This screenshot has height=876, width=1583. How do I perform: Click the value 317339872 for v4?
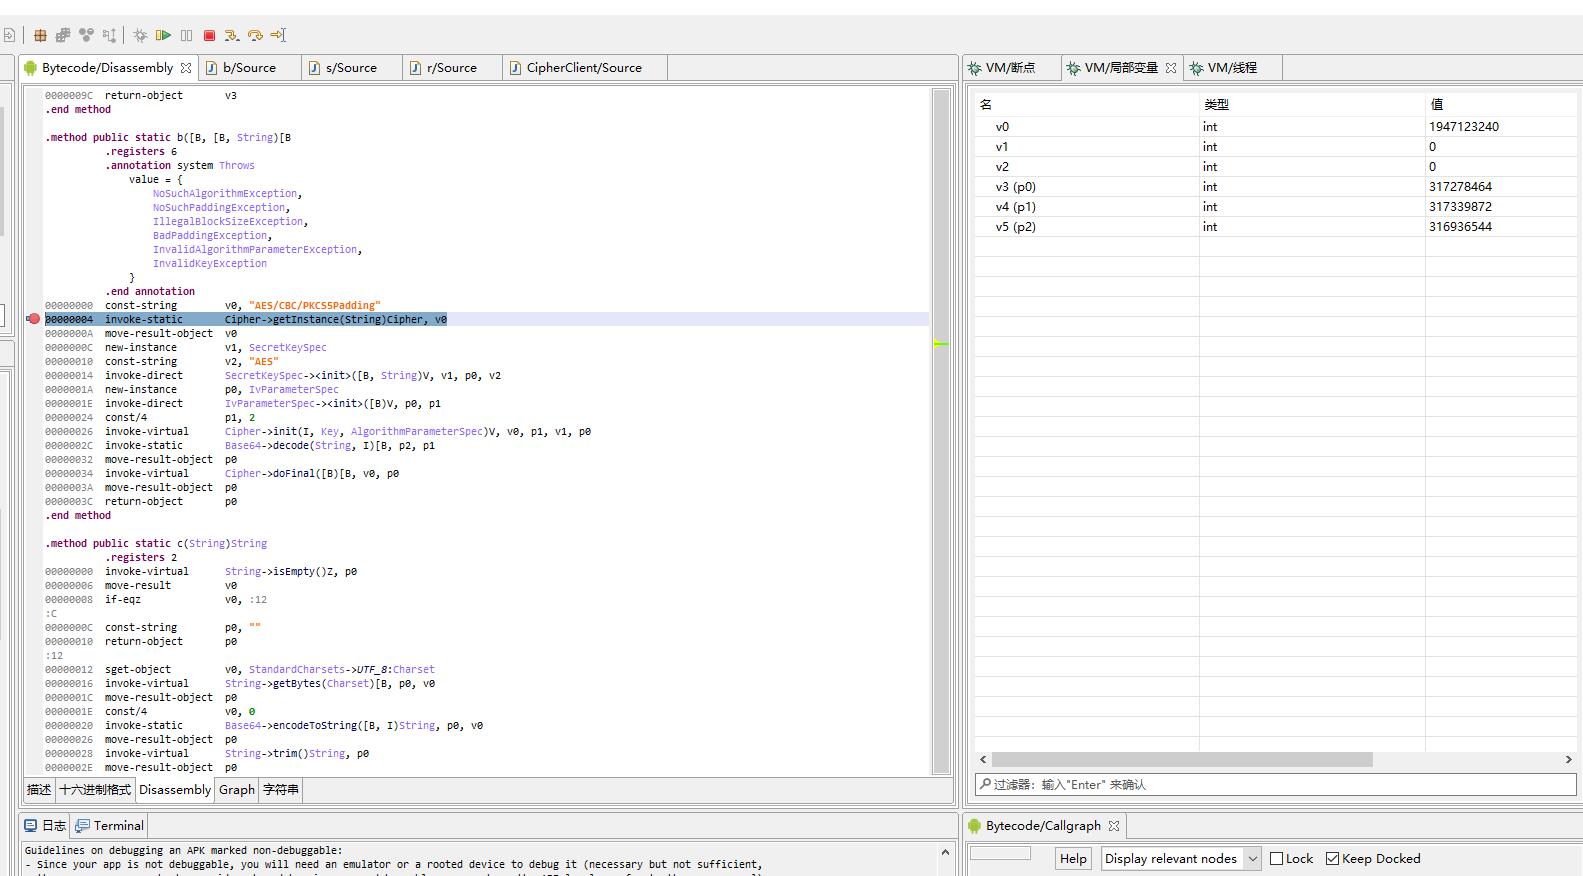coord(1460,207)
